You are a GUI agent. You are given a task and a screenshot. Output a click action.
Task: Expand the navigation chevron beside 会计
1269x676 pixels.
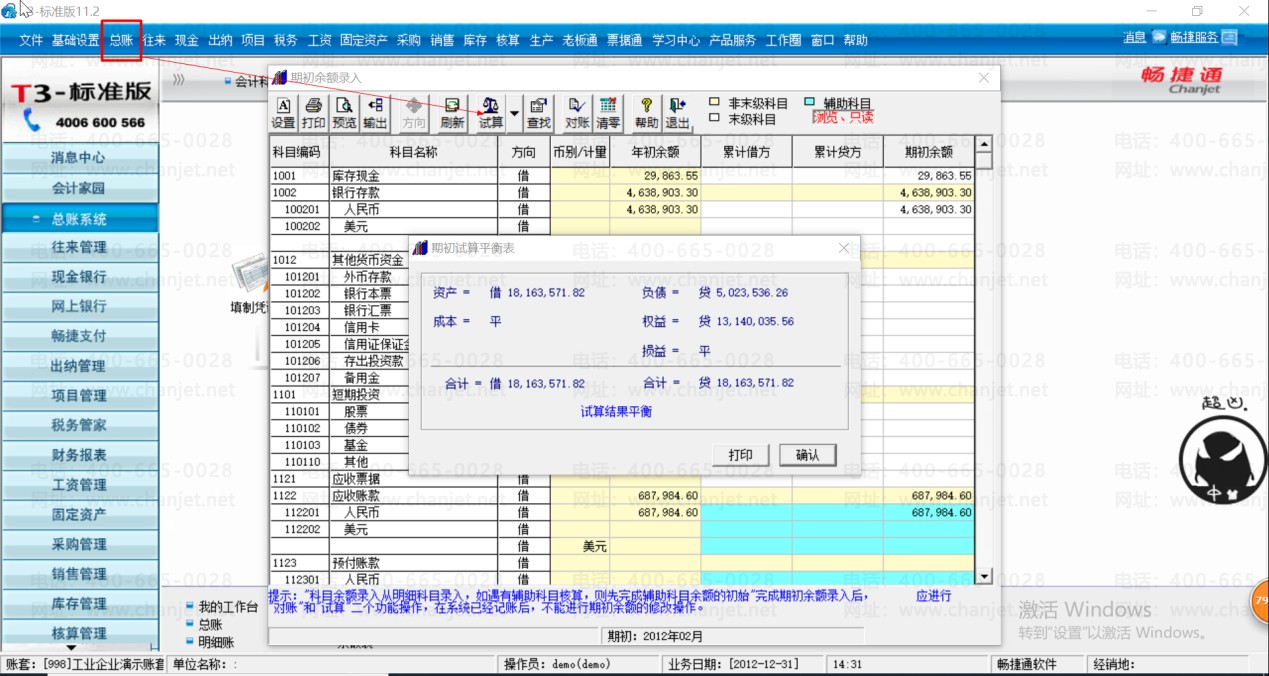[178, 81]
